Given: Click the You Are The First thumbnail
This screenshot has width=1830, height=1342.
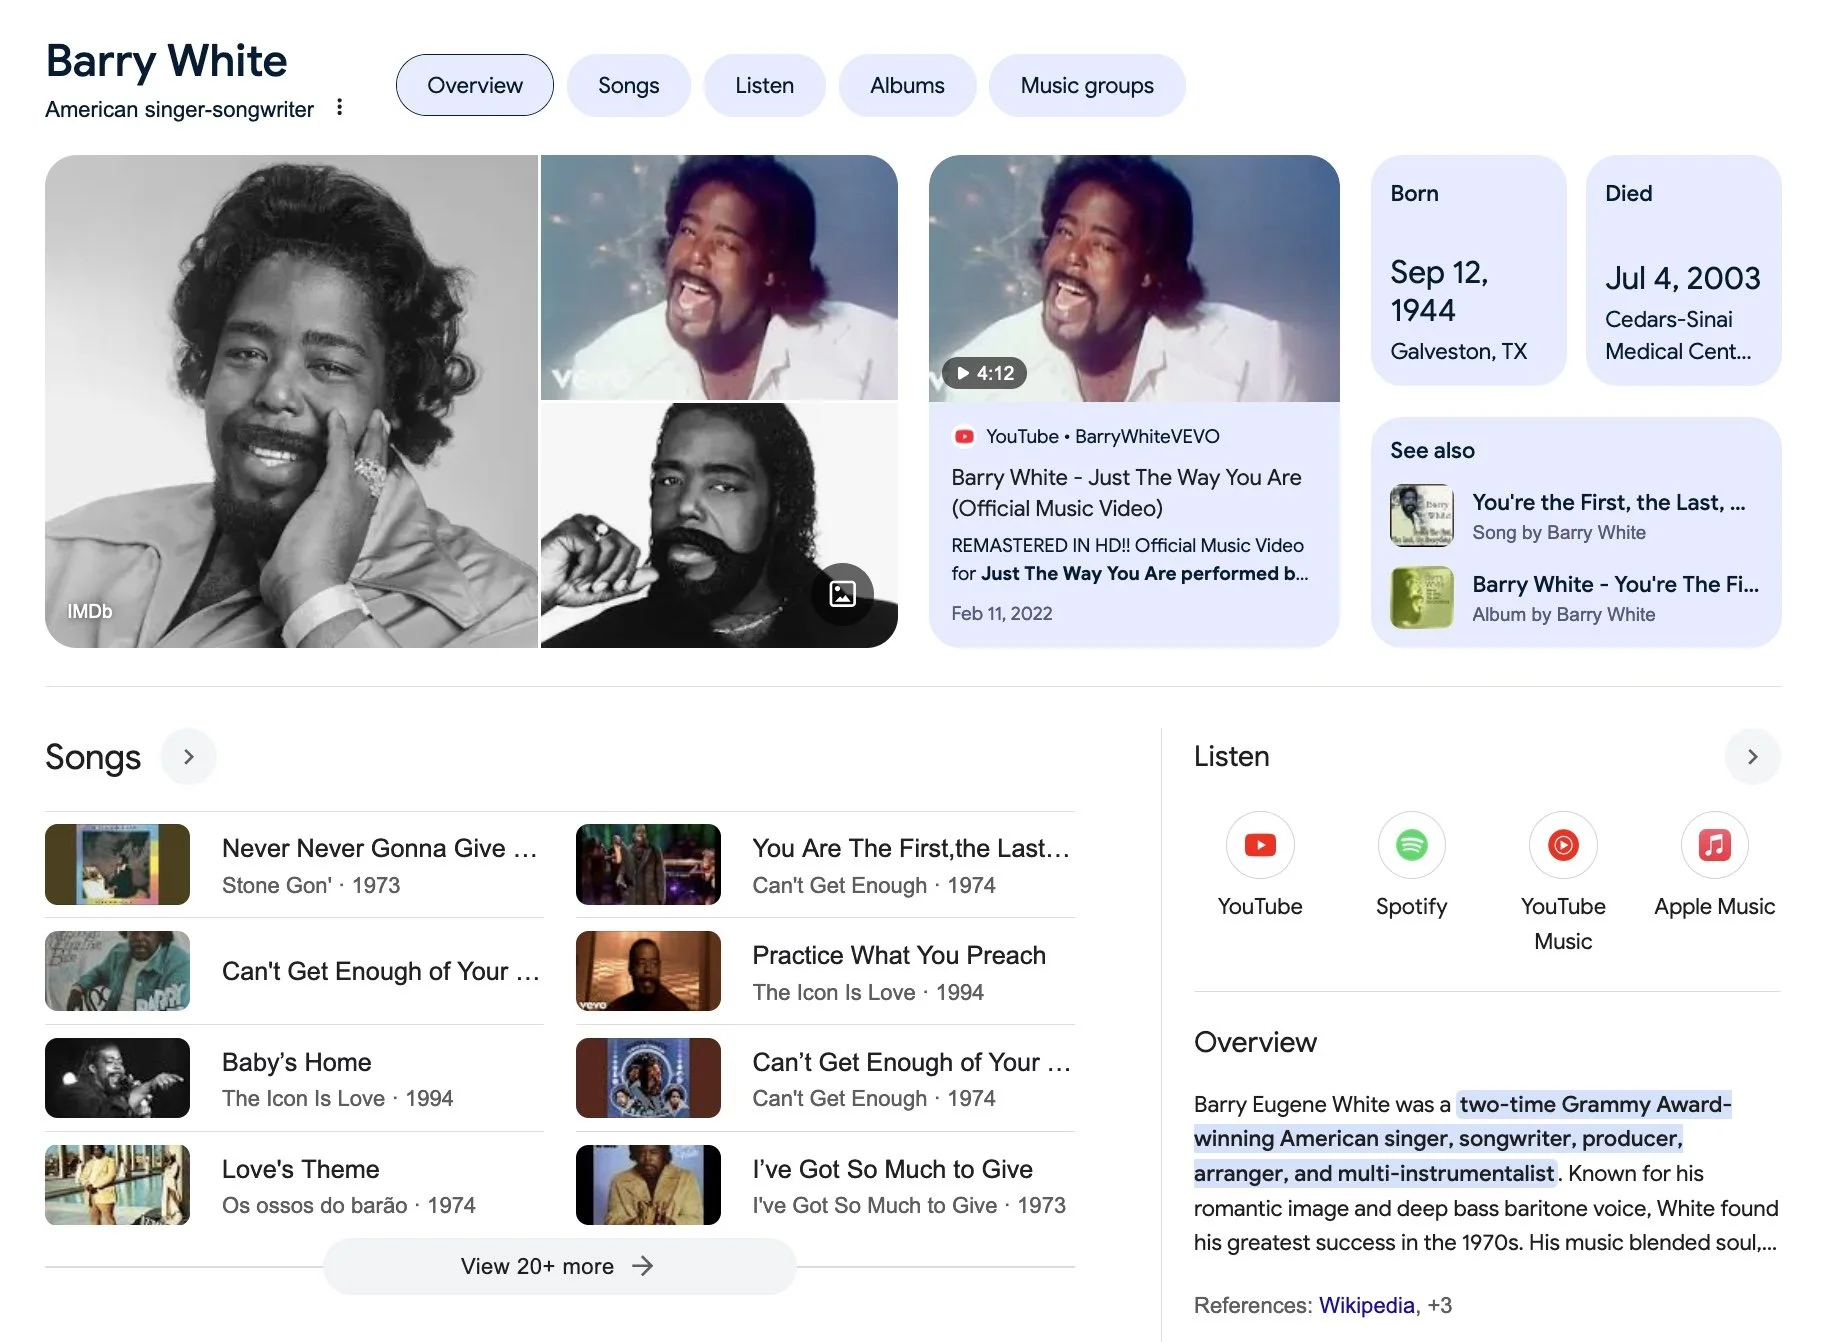Looking at the screenshot, I should 648,864.
